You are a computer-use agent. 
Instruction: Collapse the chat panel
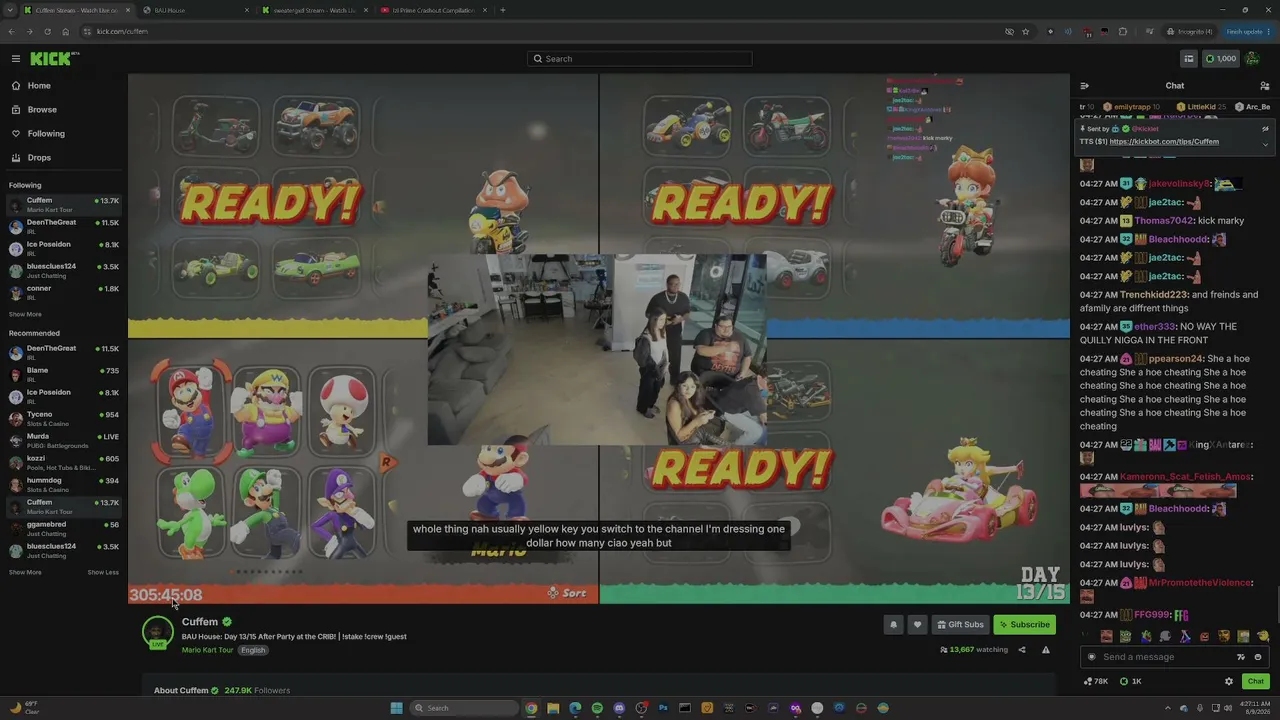(x=1085, y=86)
